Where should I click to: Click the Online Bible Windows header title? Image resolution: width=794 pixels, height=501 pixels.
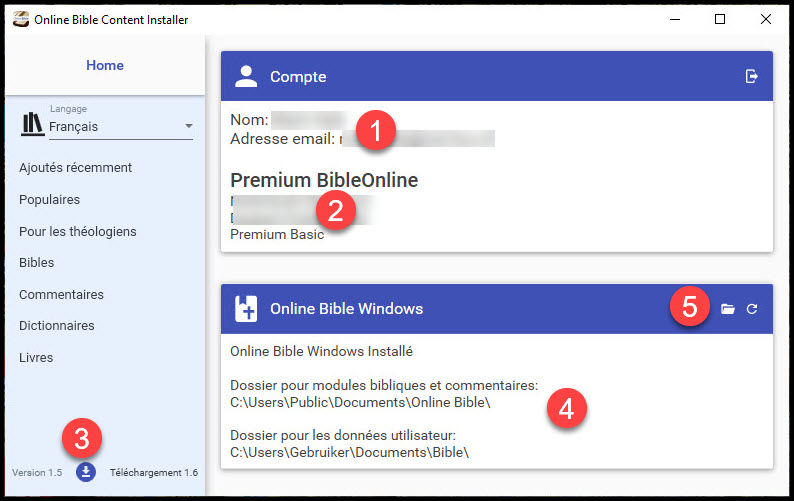[346, 309]
